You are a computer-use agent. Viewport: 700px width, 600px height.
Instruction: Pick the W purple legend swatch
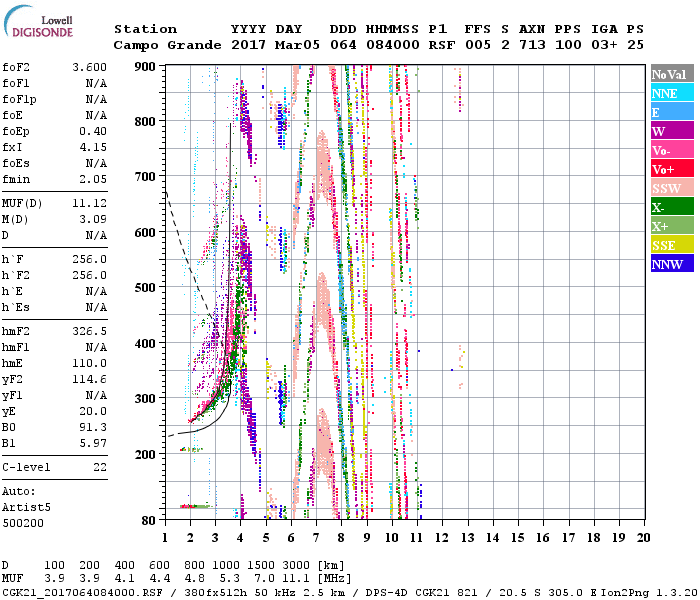[x=672, y=131]
